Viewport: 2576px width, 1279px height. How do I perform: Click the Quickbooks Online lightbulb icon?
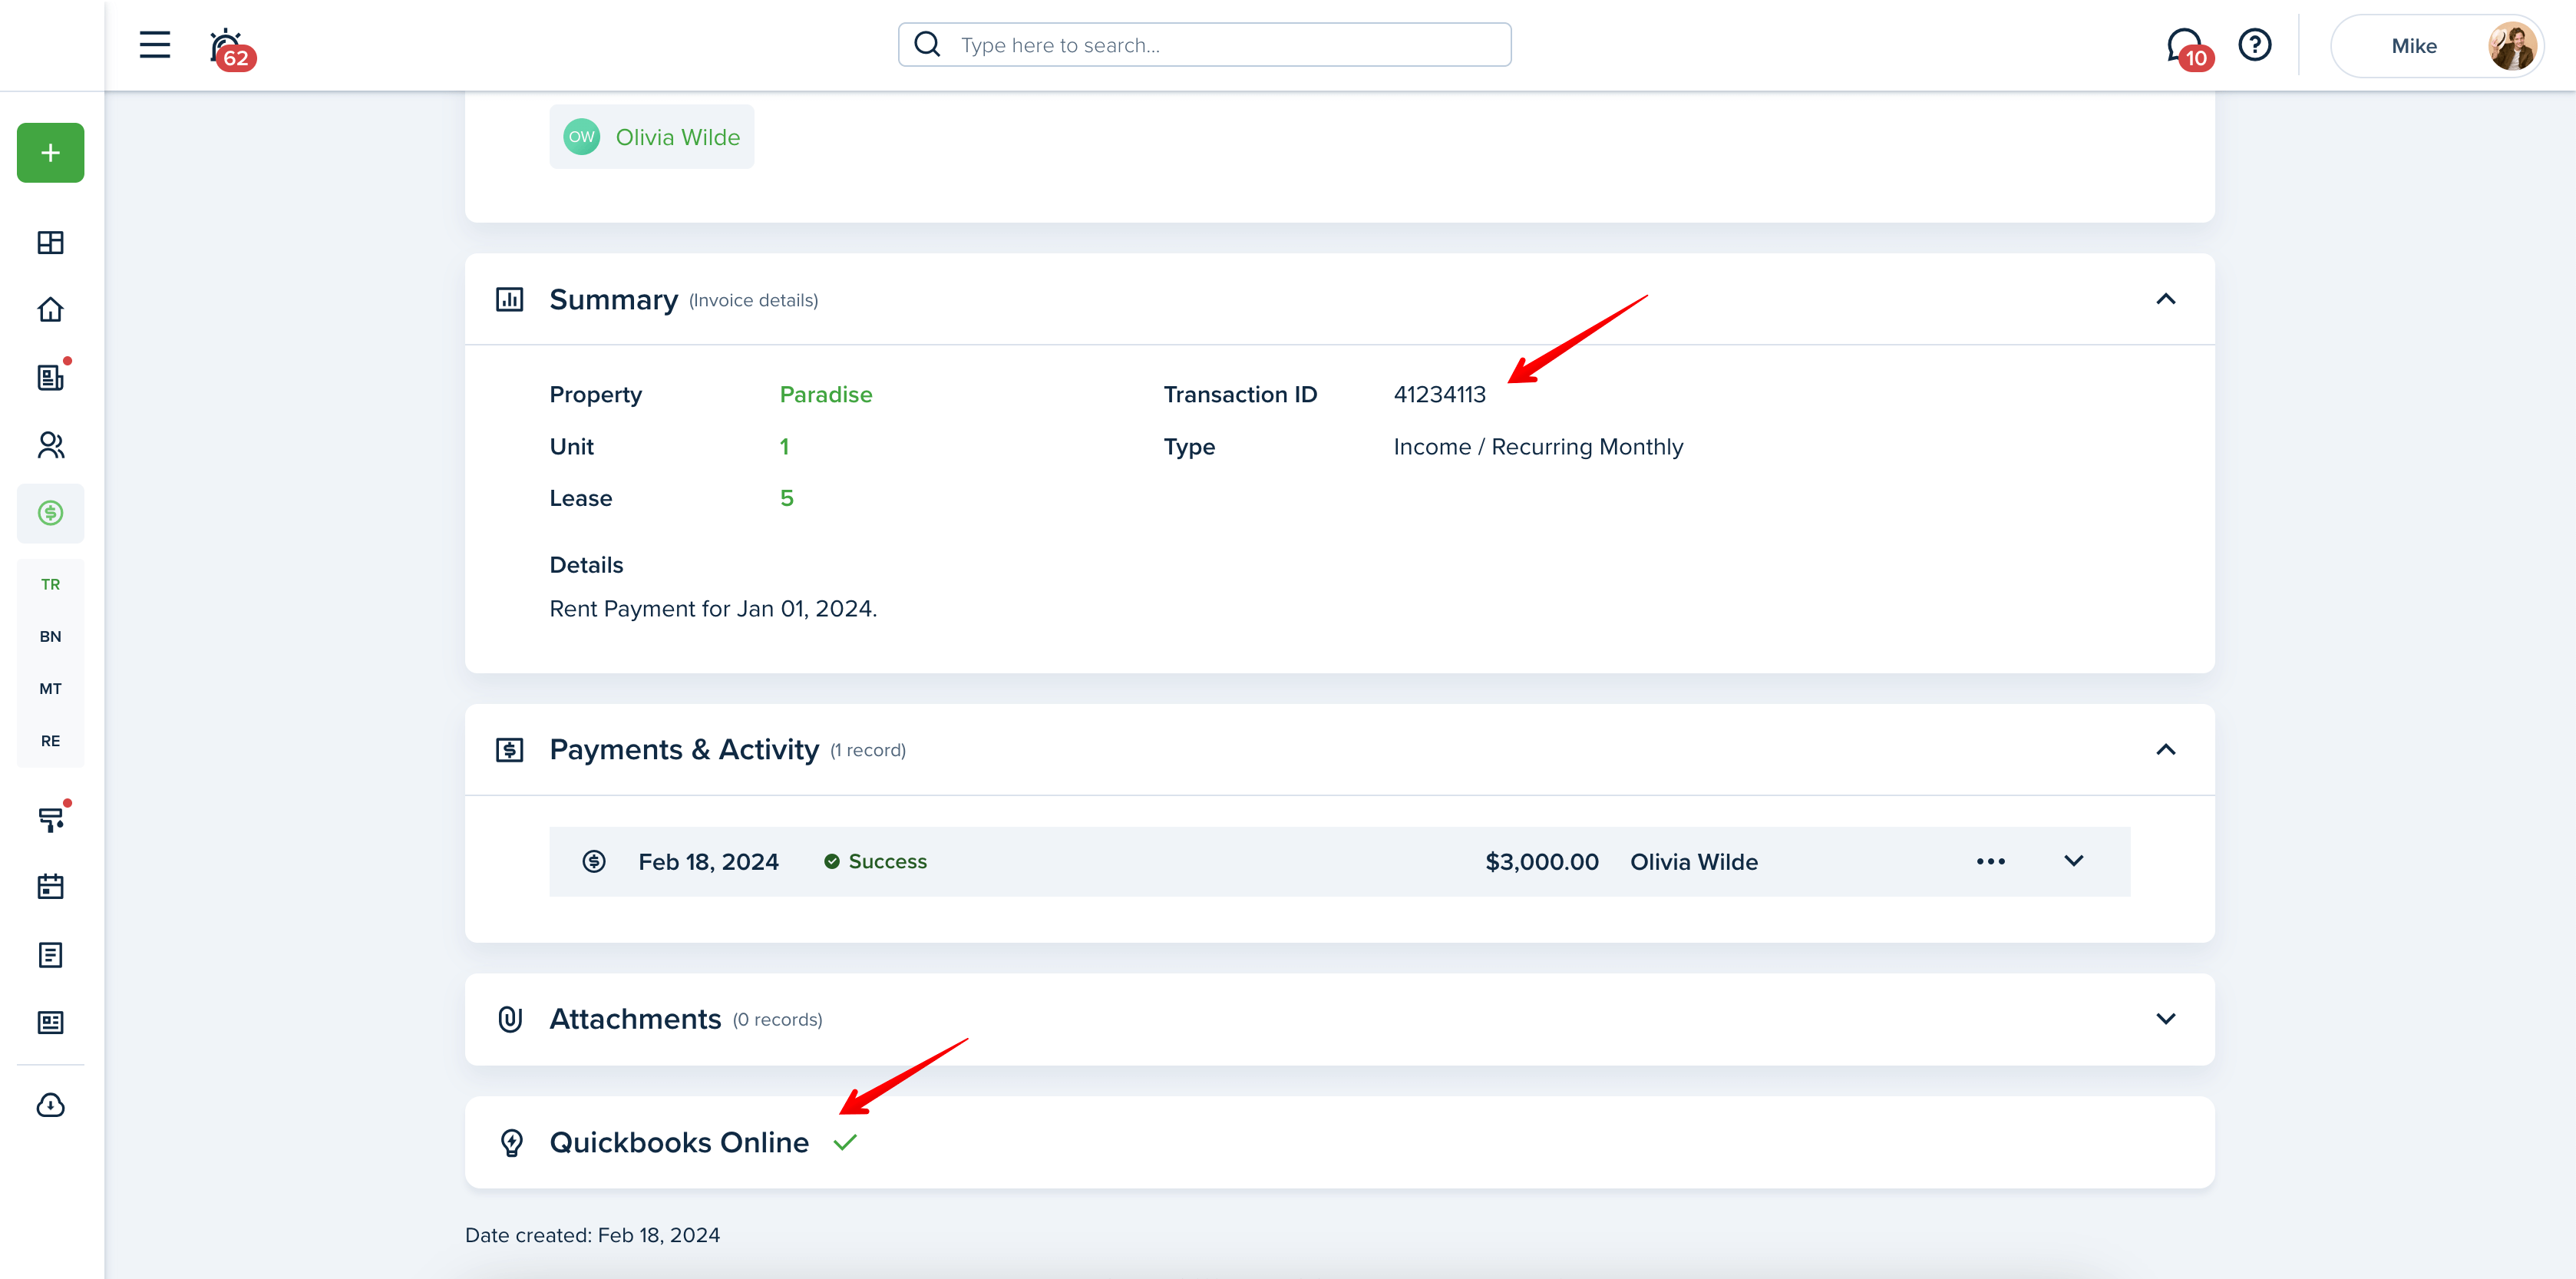pyautogui.click(x=511, y=1142)
